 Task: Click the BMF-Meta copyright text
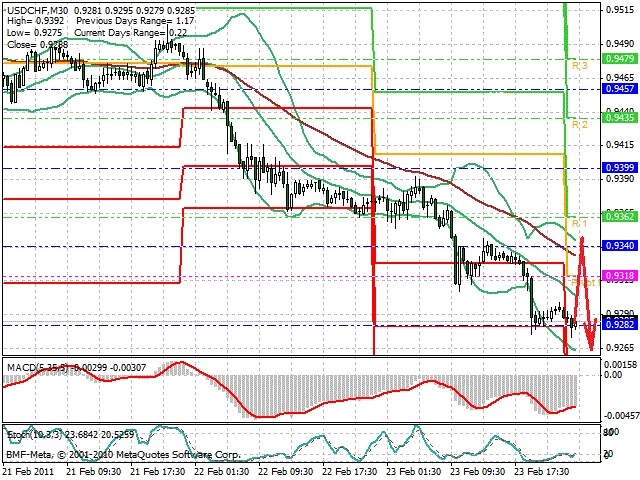pyautogui.click(x=123, y=454)
